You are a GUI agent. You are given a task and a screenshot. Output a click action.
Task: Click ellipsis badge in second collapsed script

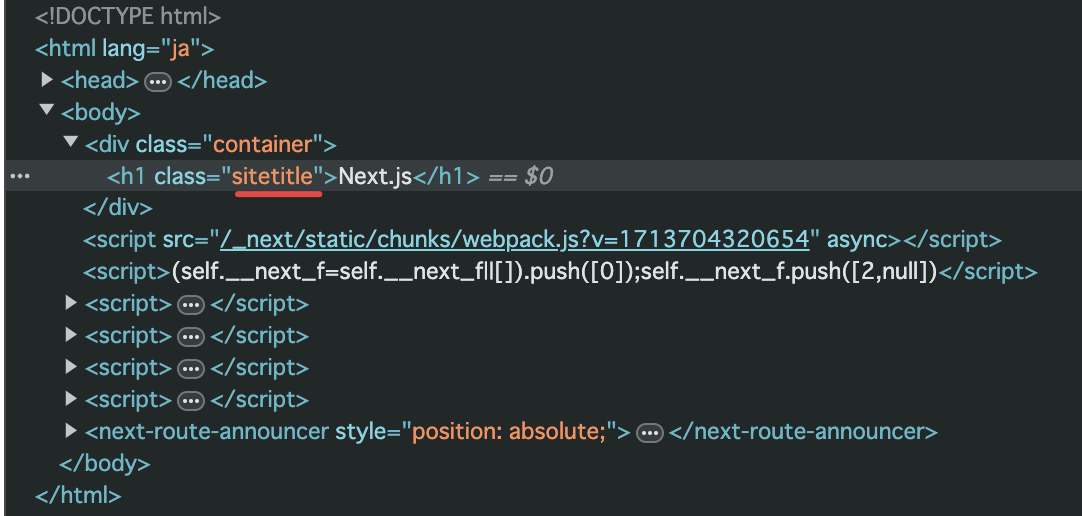[x=191, y=337]
